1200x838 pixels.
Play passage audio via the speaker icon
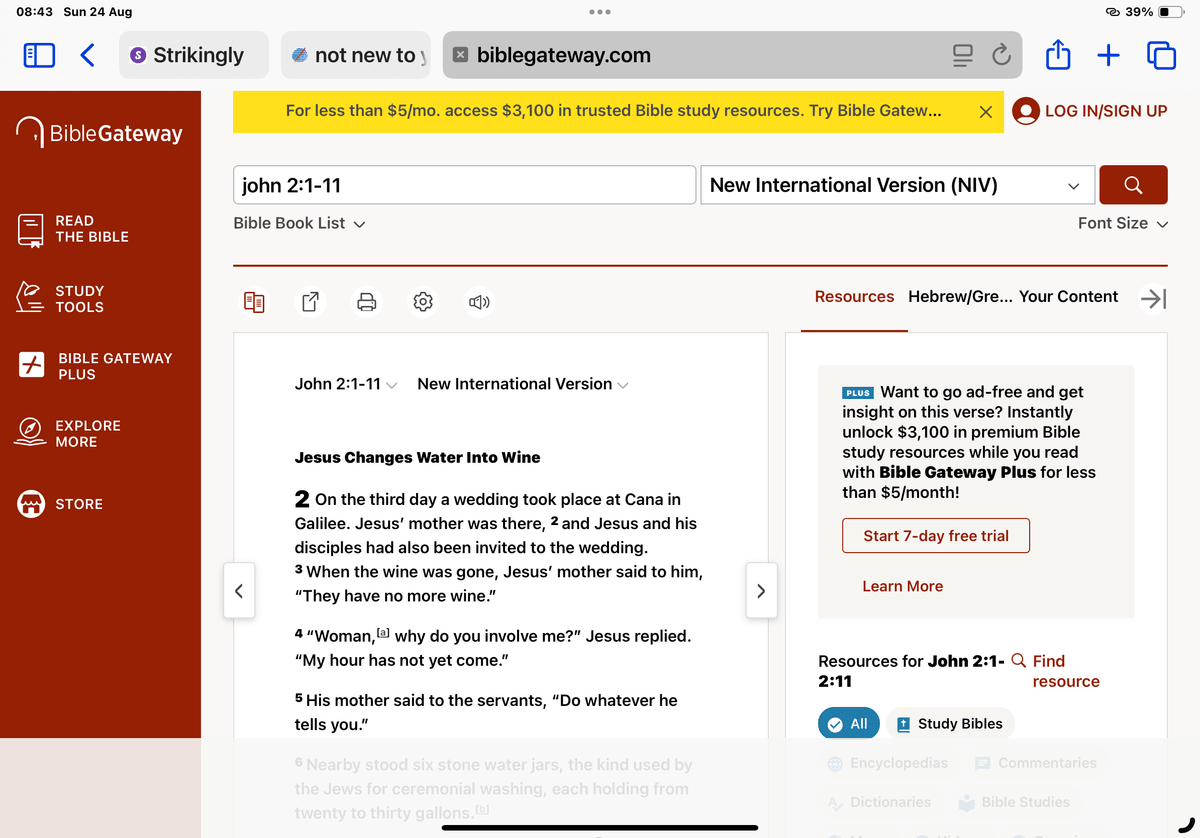click(x=480, y=301)
